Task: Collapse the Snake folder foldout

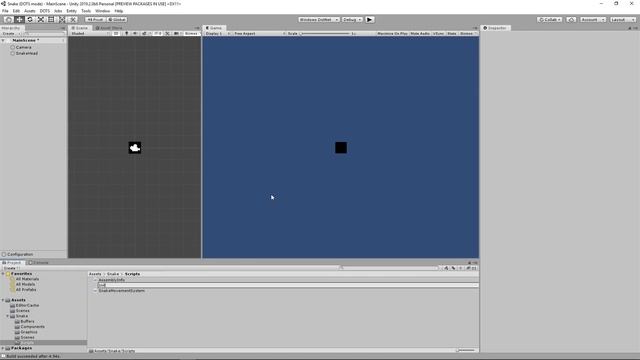Action: (x=7, y=316)
